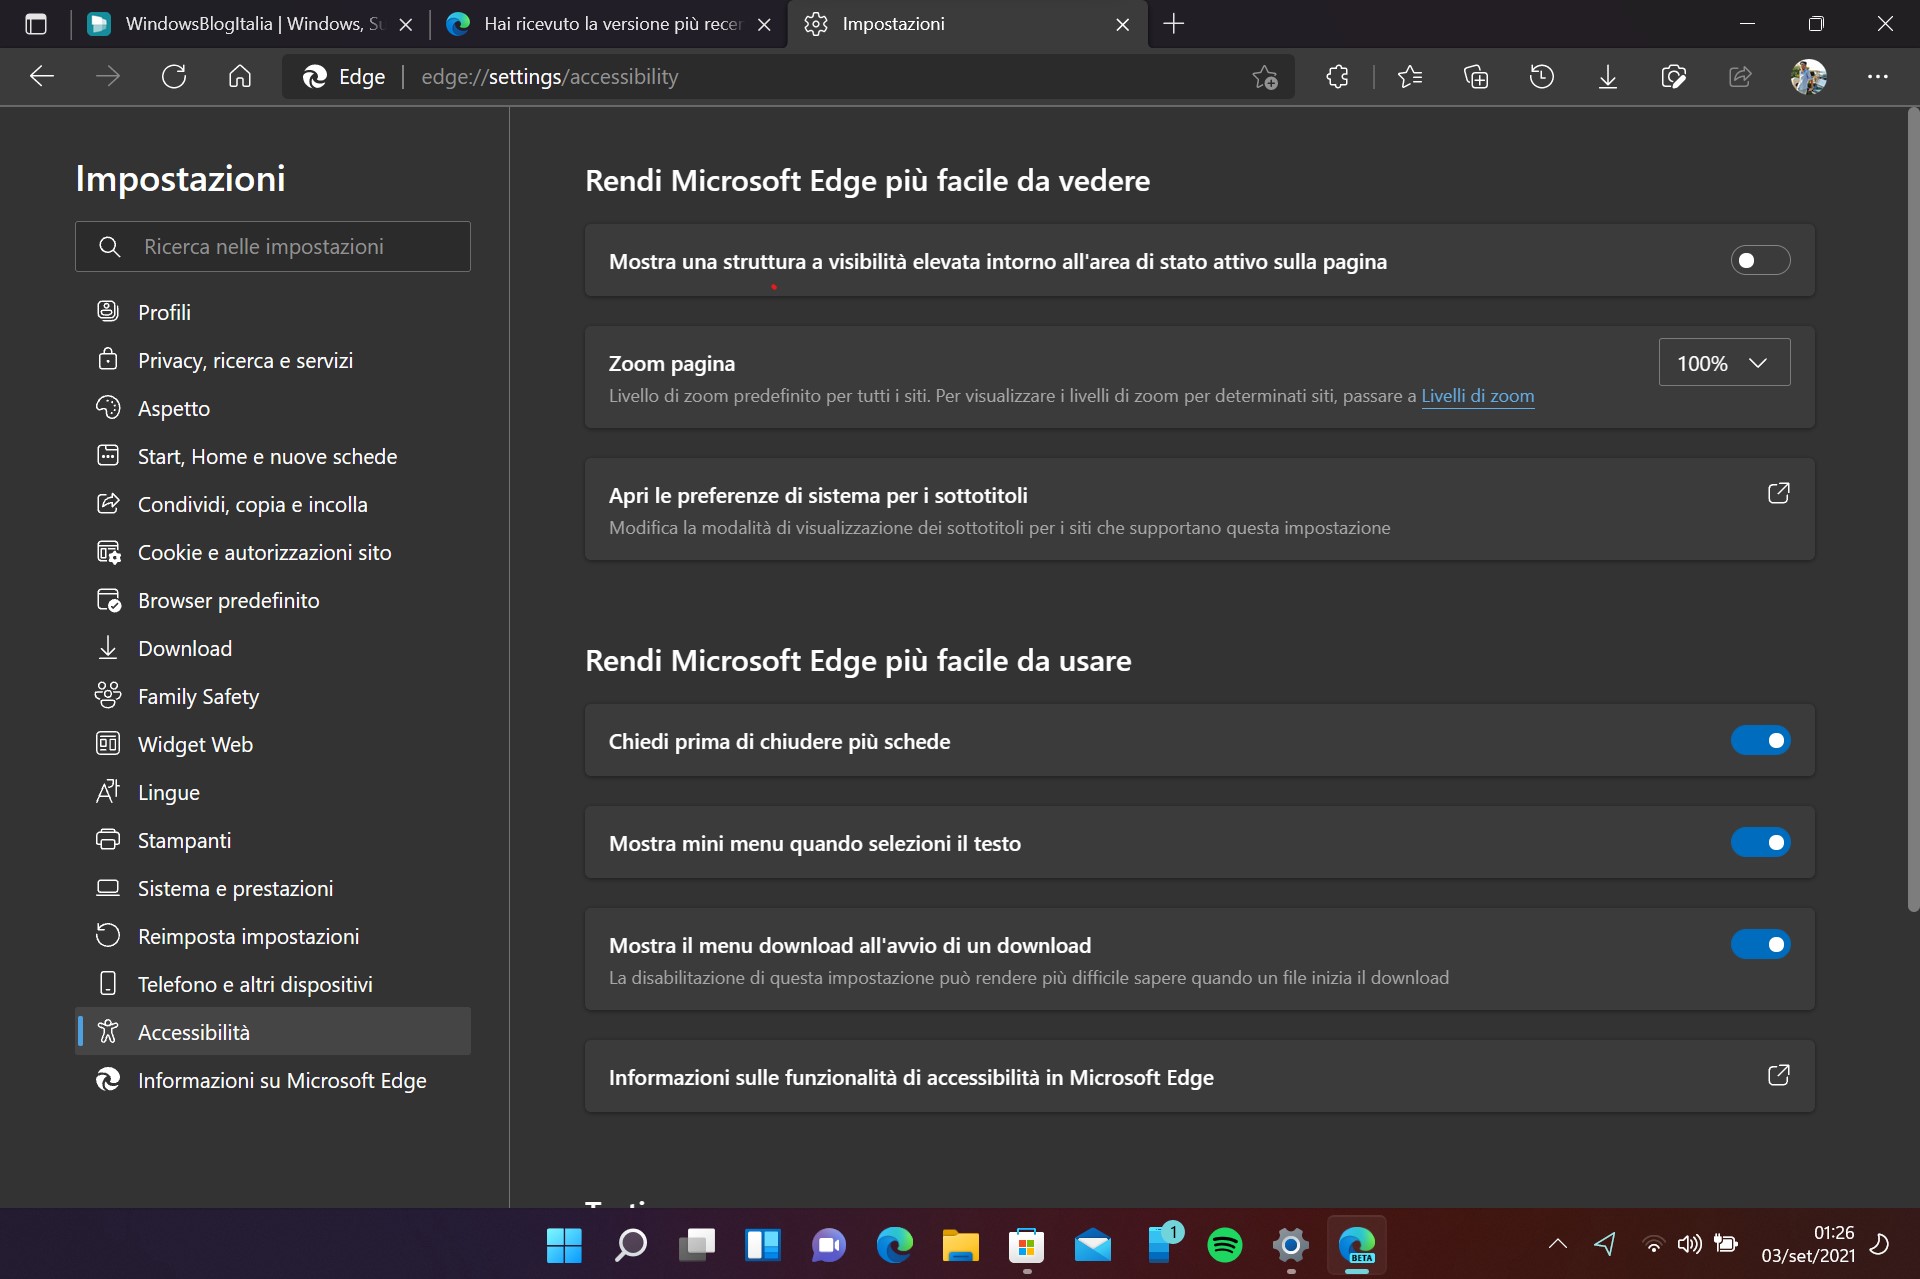Image resolution: width=1920 pixels, height=1279 pixels.
Task: Open 'Browser predefinito' section
Action: (273, 600)
